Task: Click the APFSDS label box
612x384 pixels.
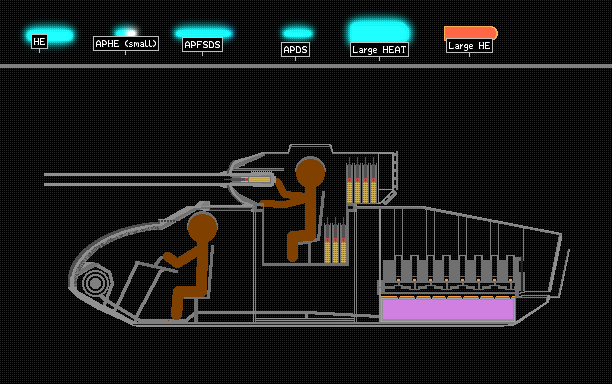Action: pyautogui.click(x=203, y=45)
